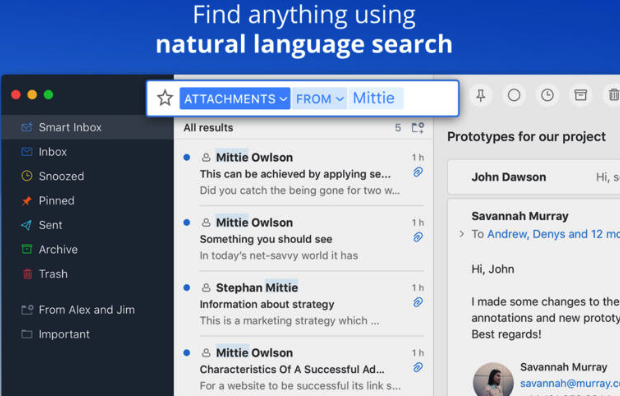Open the FROM filter dropdown
This screenshot has width=620, height=396.
click(320, 99)
